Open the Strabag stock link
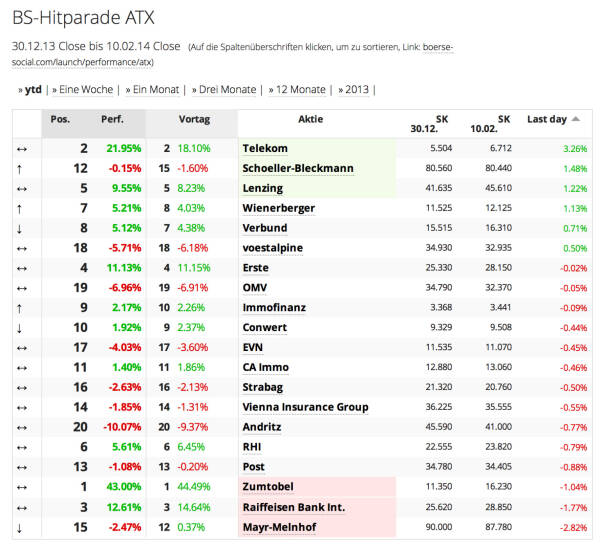The image size is (600, 546). pos(262,387)
